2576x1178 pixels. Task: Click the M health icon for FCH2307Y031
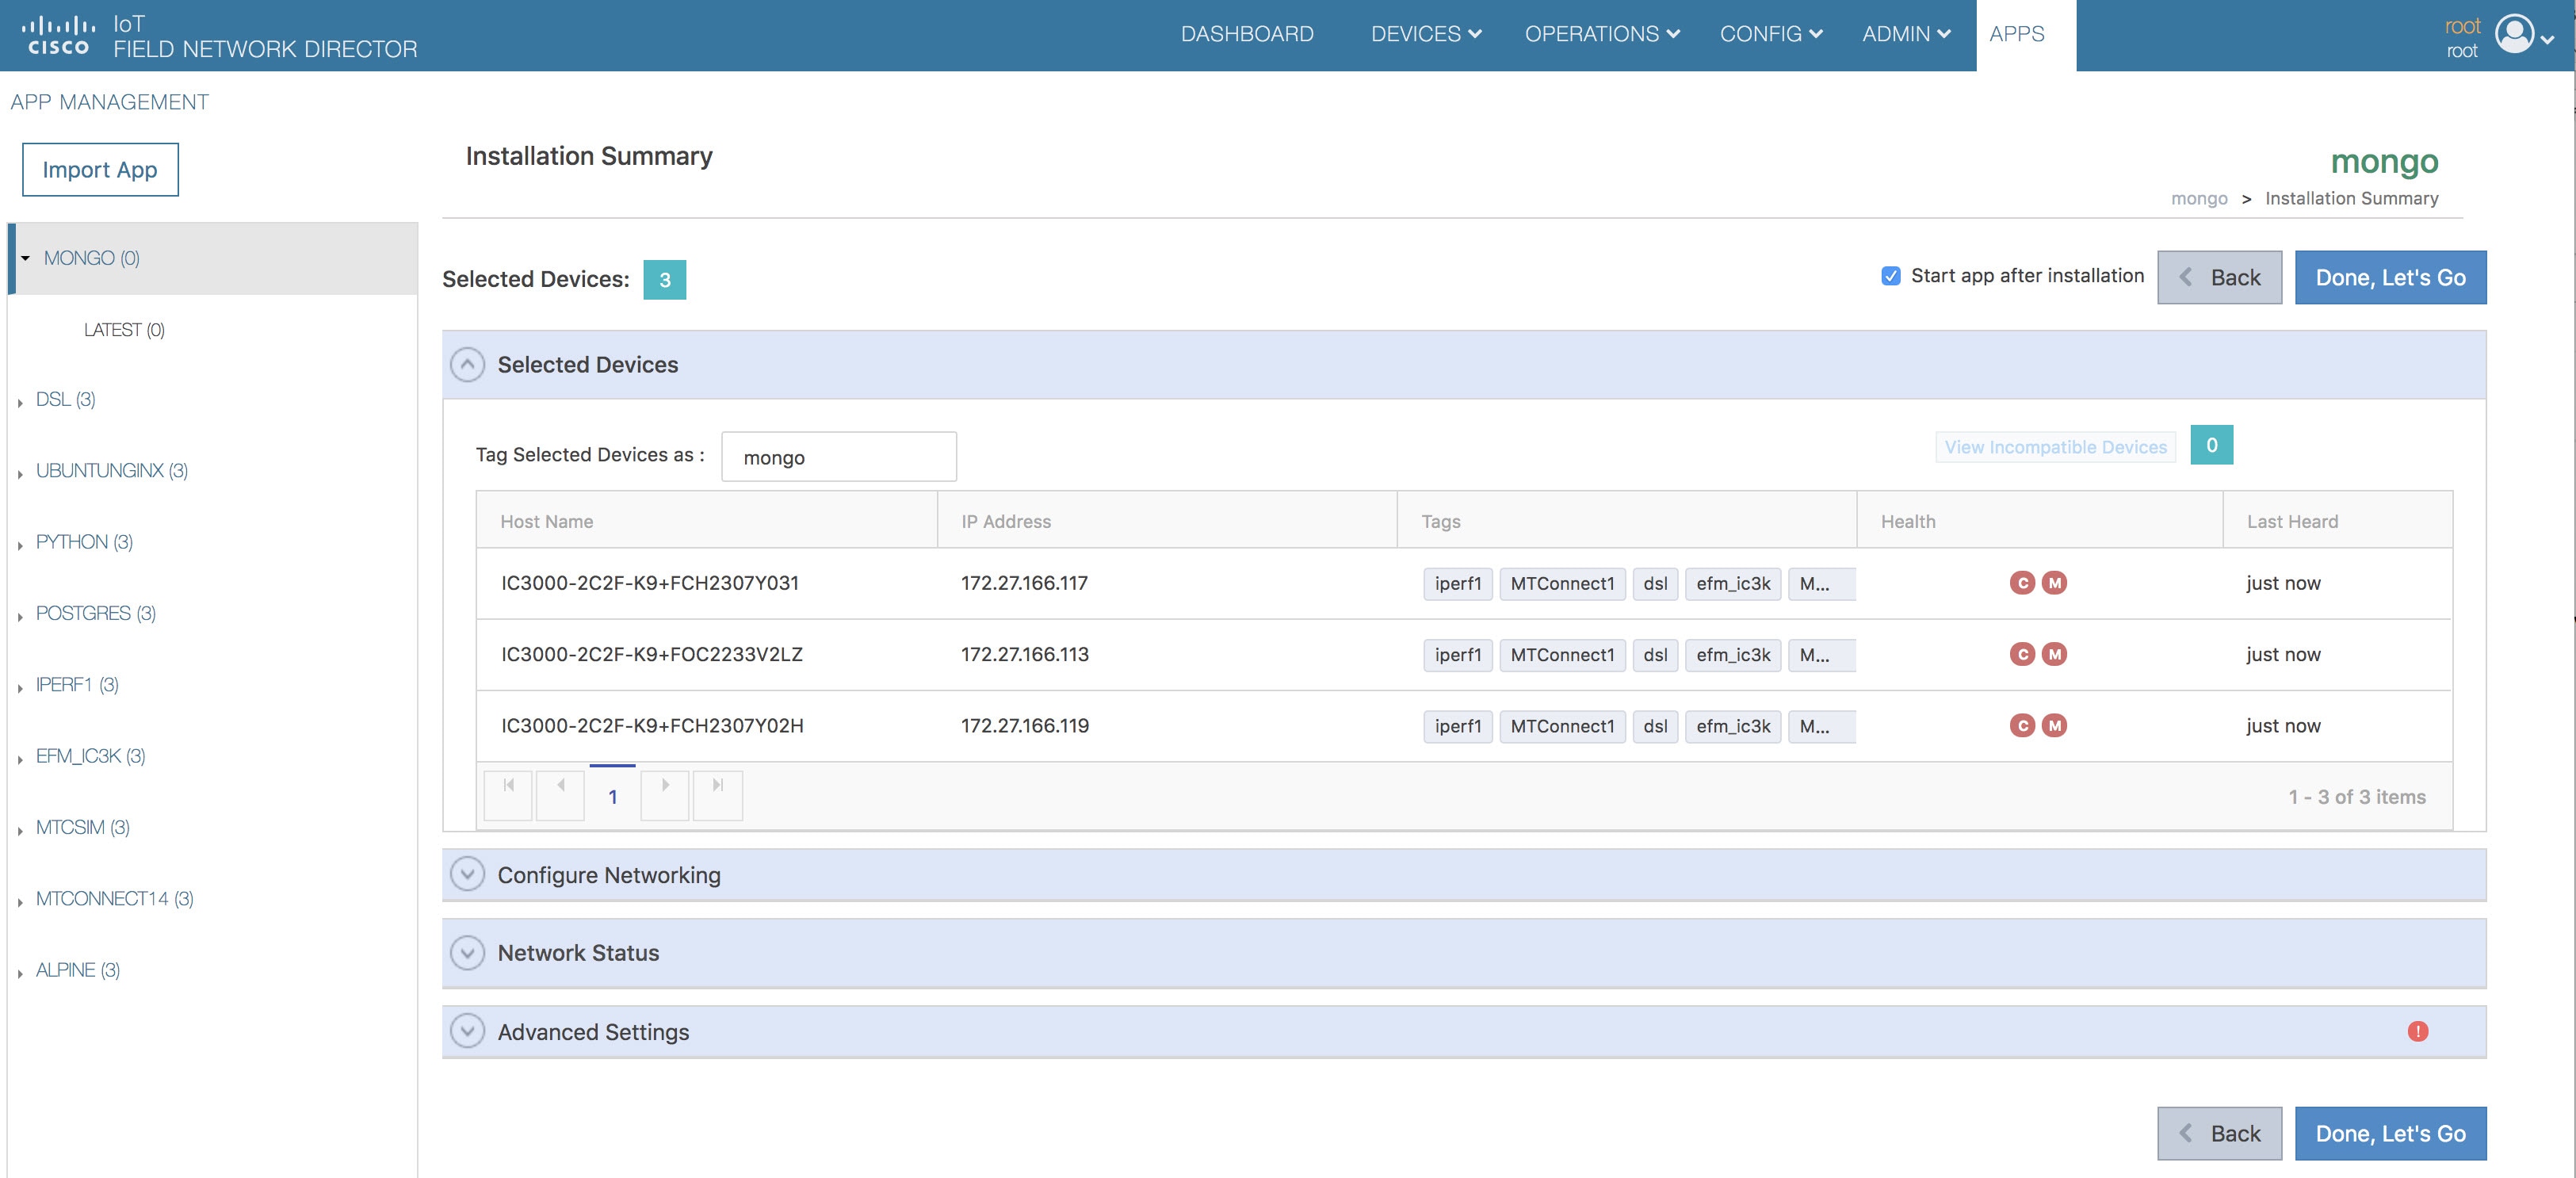click(x=2054, y=583)
